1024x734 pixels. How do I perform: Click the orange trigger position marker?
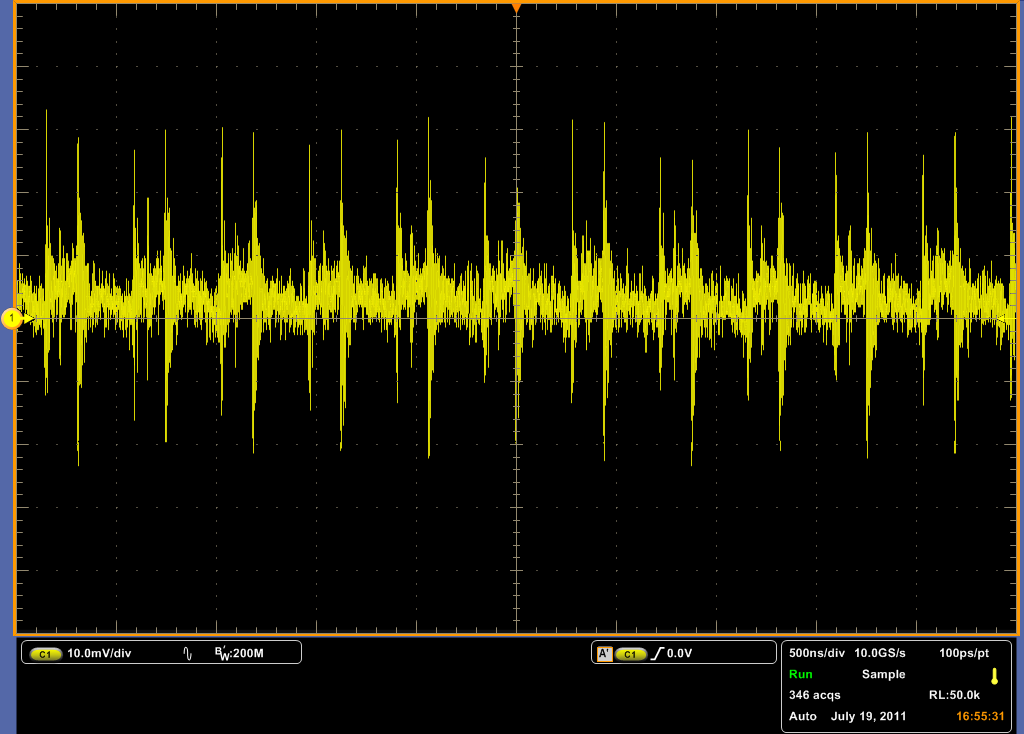(x=517, y=8)
